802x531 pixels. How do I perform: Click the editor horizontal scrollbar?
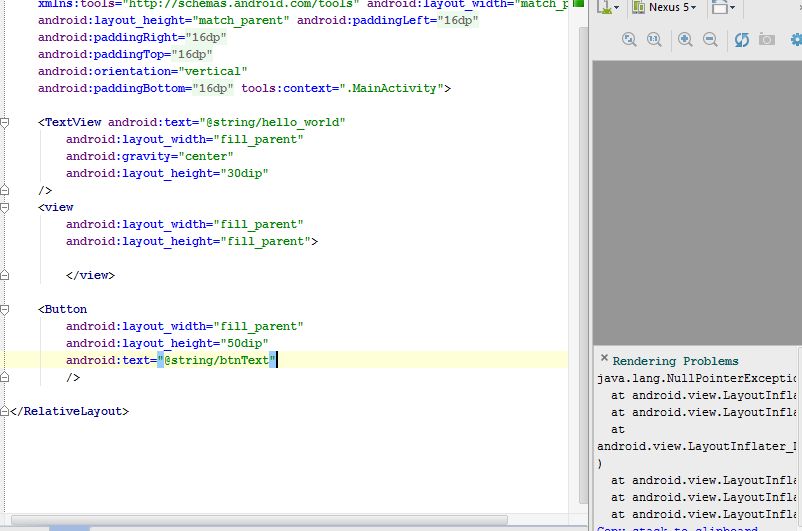point(259,520)
